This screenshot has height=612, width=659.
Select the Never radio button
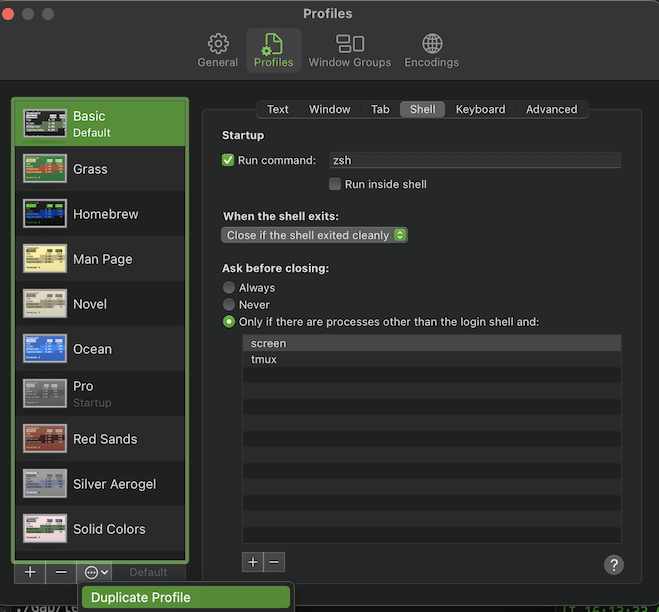click(x=229, y=304)
